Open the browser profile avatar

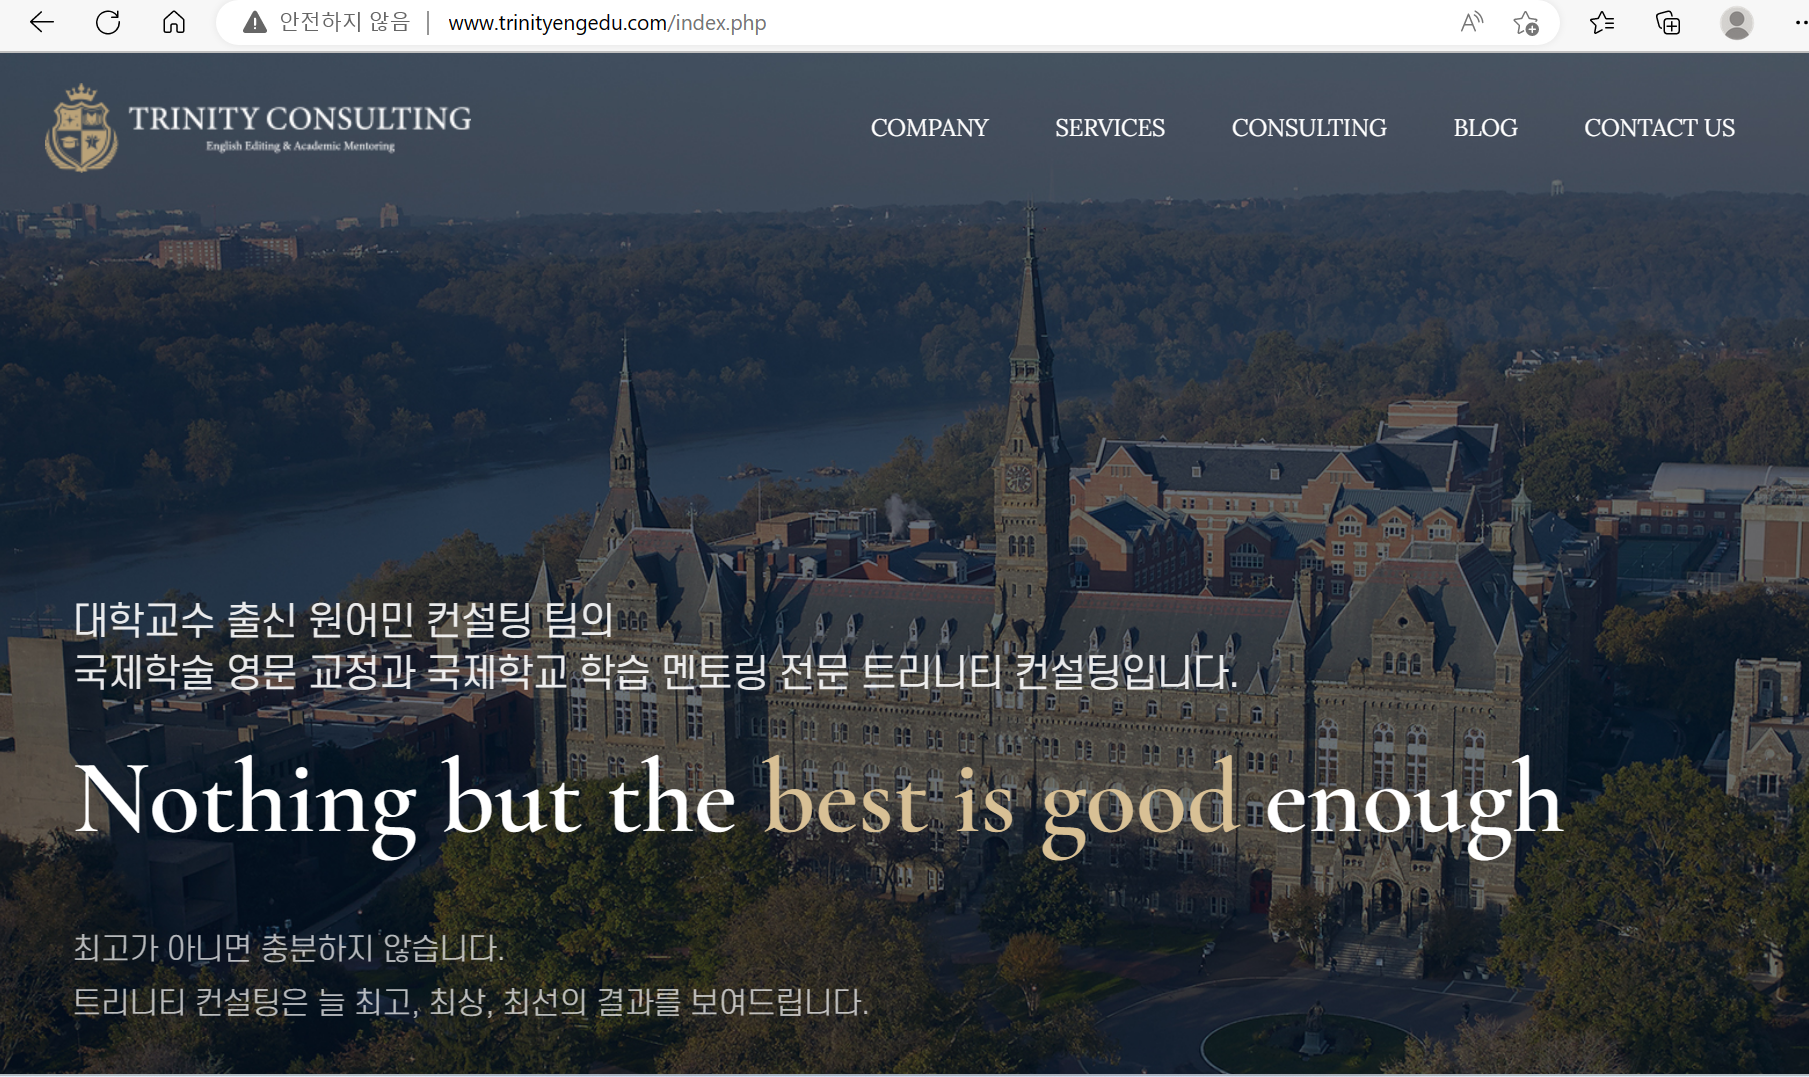pos(1736,22)
